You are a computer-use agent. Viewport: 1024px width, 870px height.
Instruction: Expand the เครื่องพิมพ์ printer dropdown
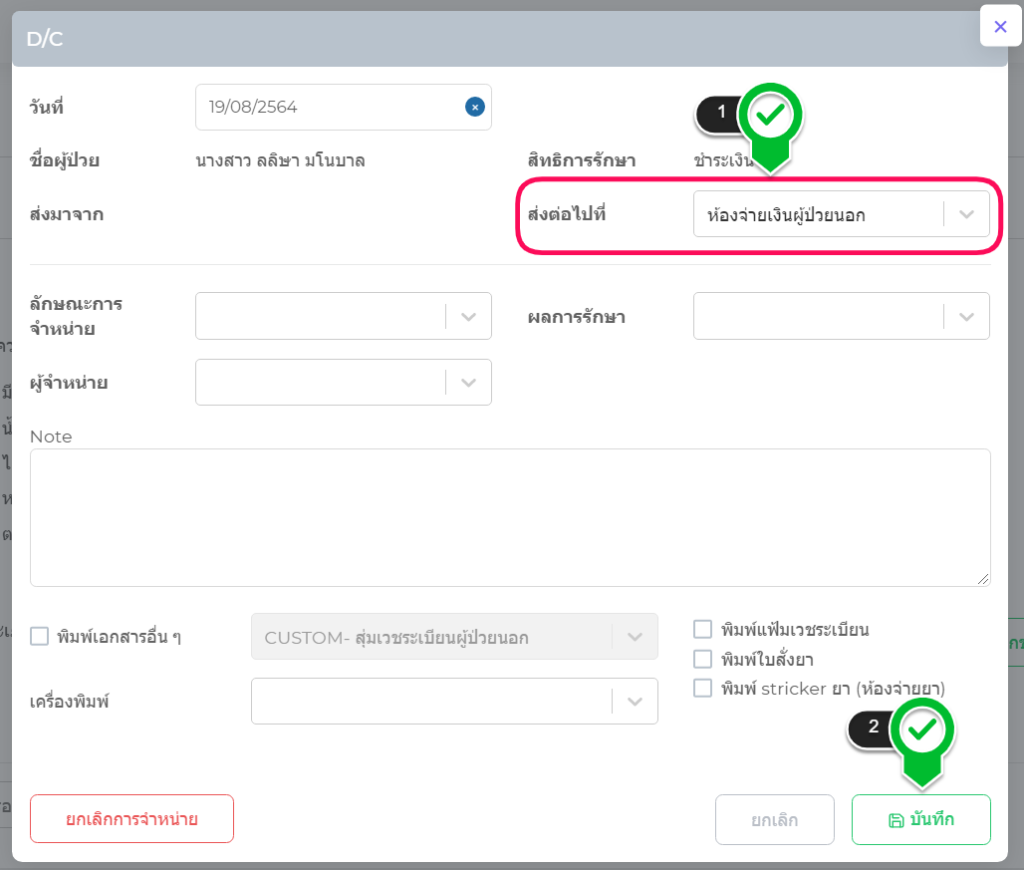pyautogui.click(x=634, y=701)
